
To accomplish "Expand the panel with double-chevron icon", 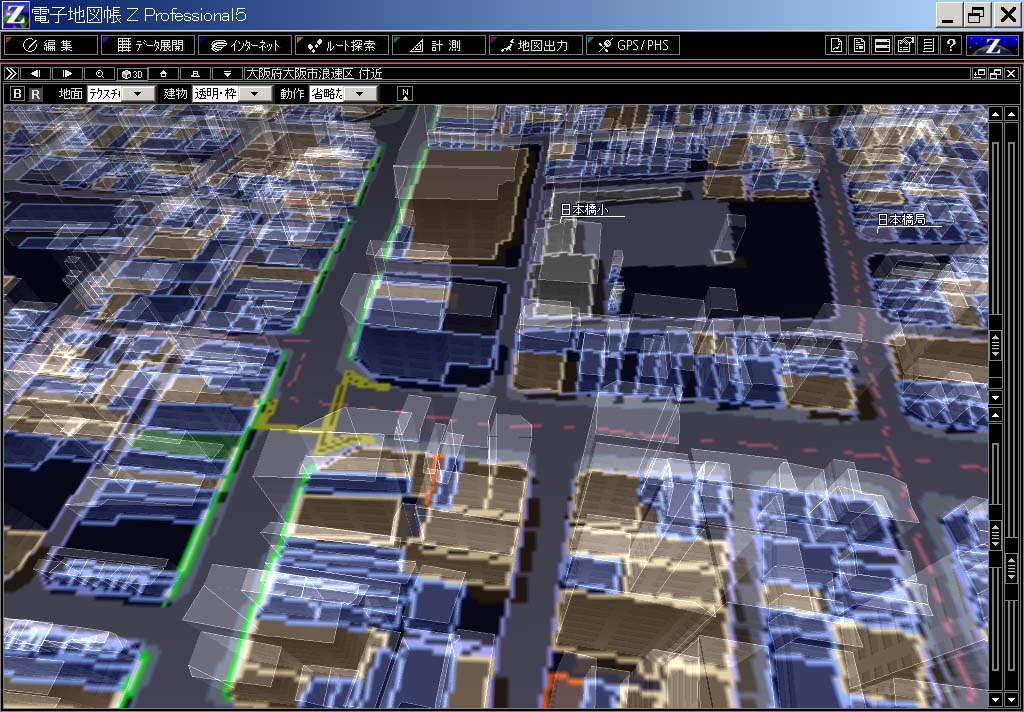I will 10,74.
